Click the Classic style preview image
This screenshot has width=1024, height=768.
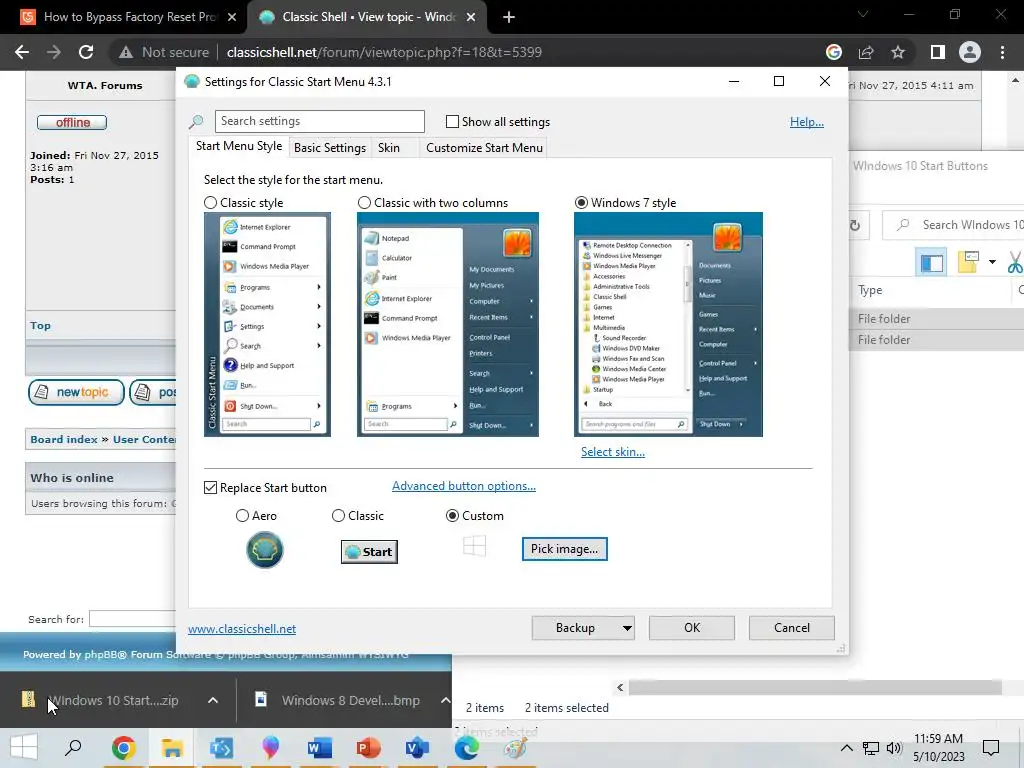coord(267,325)
